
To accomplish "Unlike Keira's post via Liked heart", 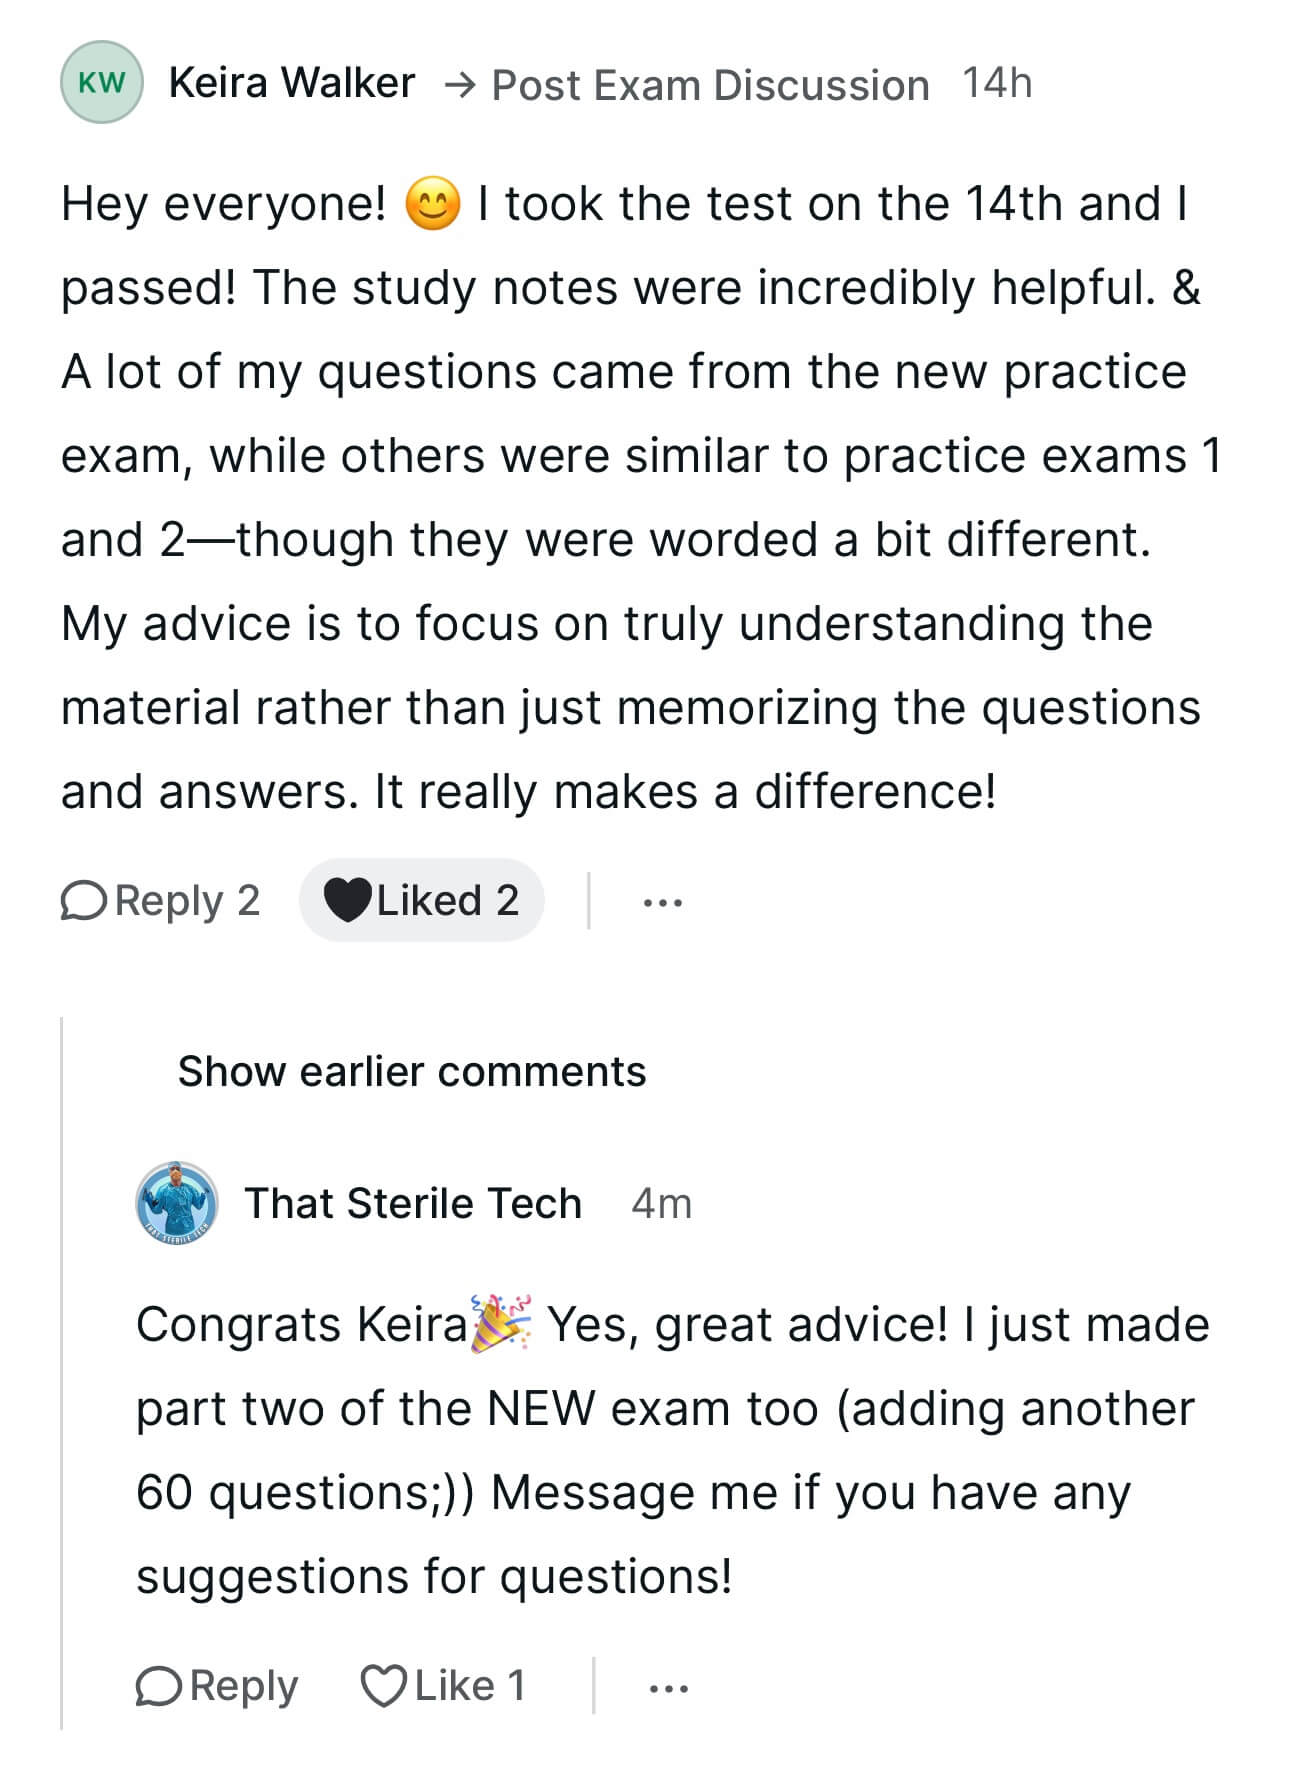I will click(348, 900).
